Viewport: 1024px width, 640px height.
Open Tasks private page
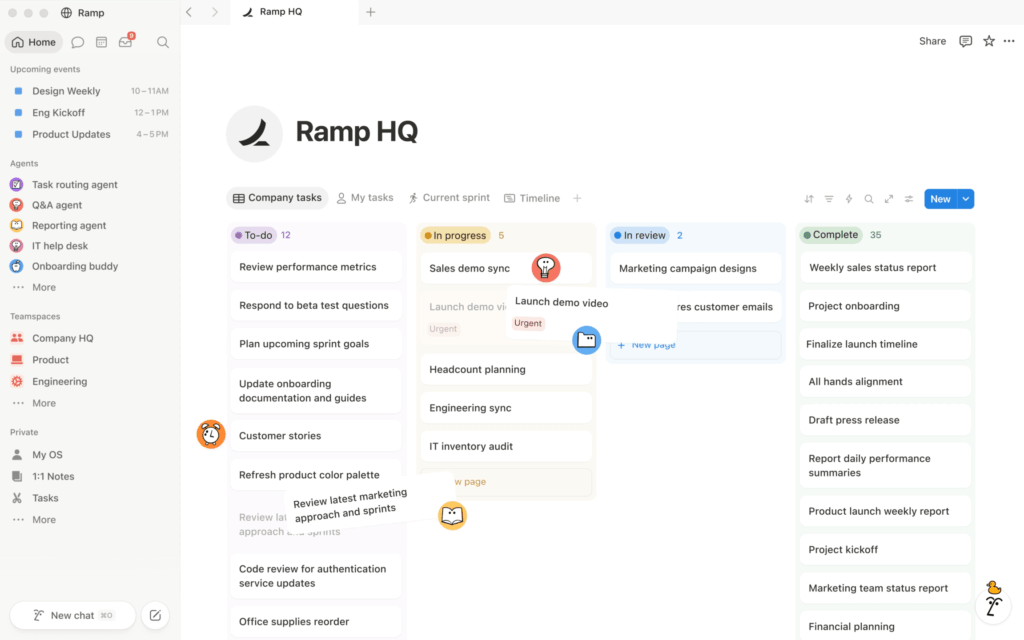[45, 498]
